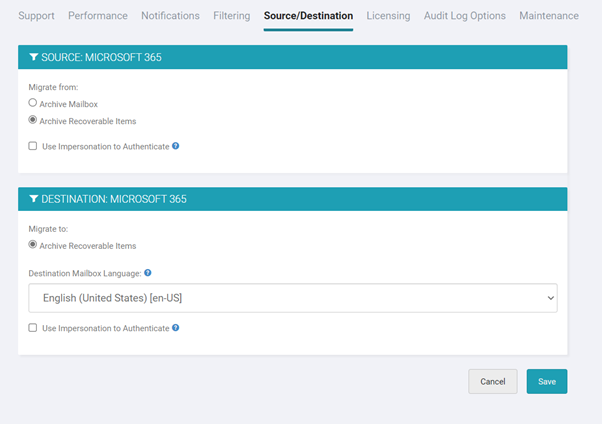
Task: Click help icon beside source Impersonation option
Action: pos(176,146)
